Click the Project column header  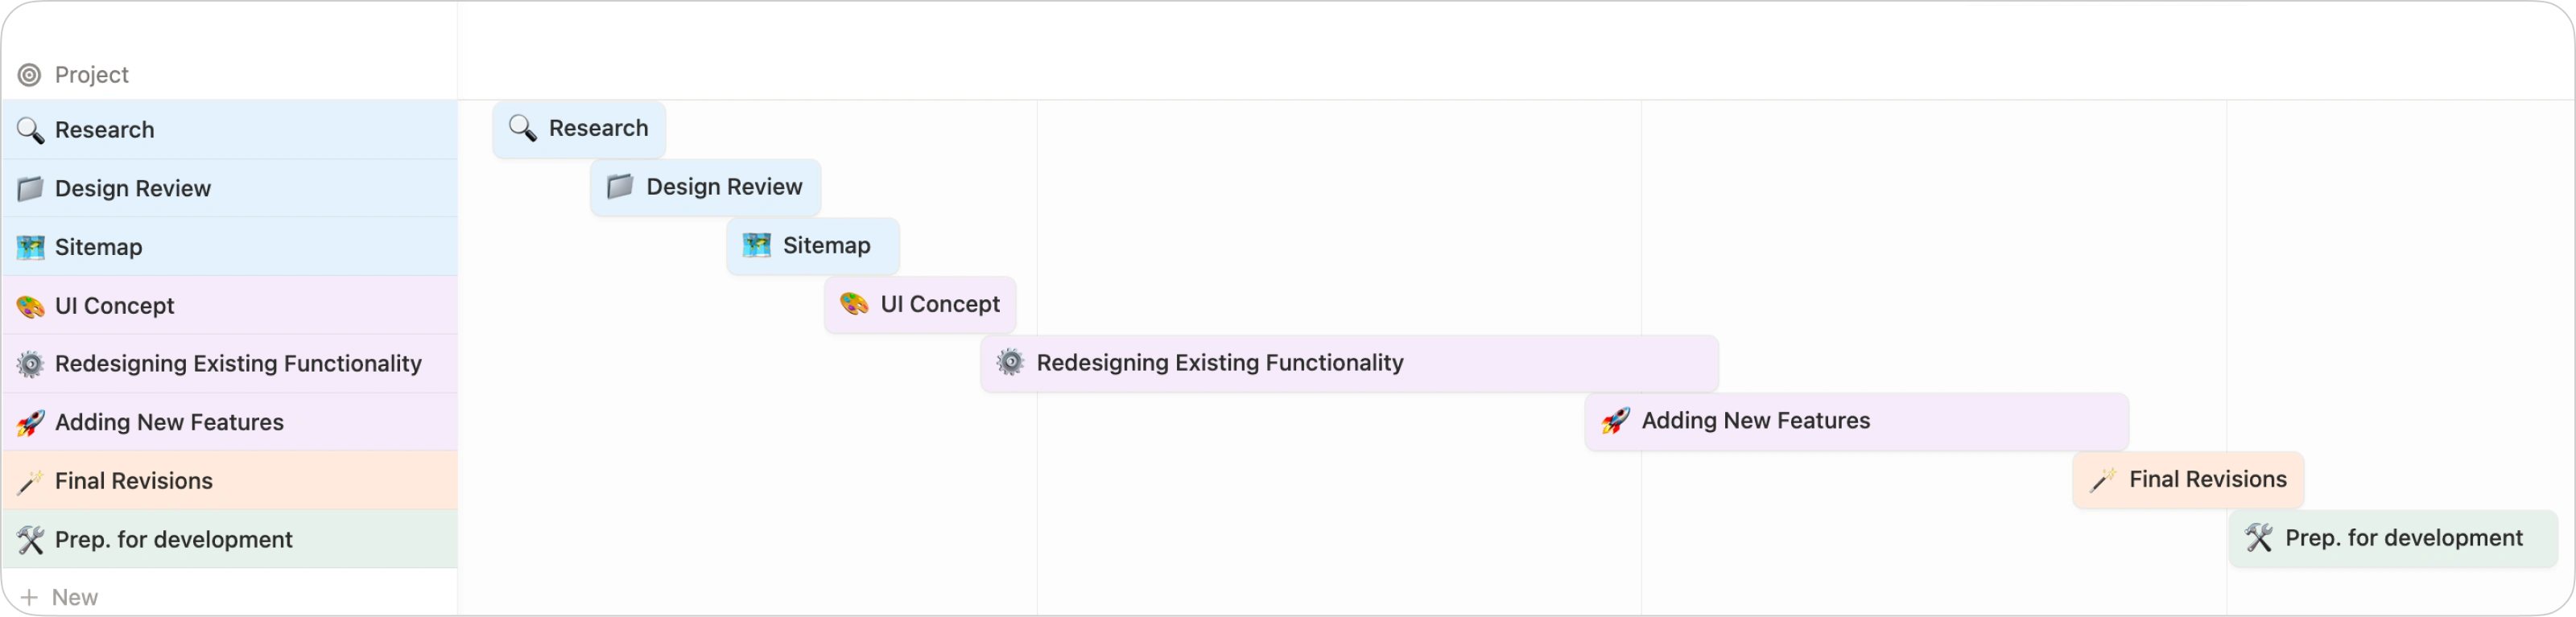92,75
